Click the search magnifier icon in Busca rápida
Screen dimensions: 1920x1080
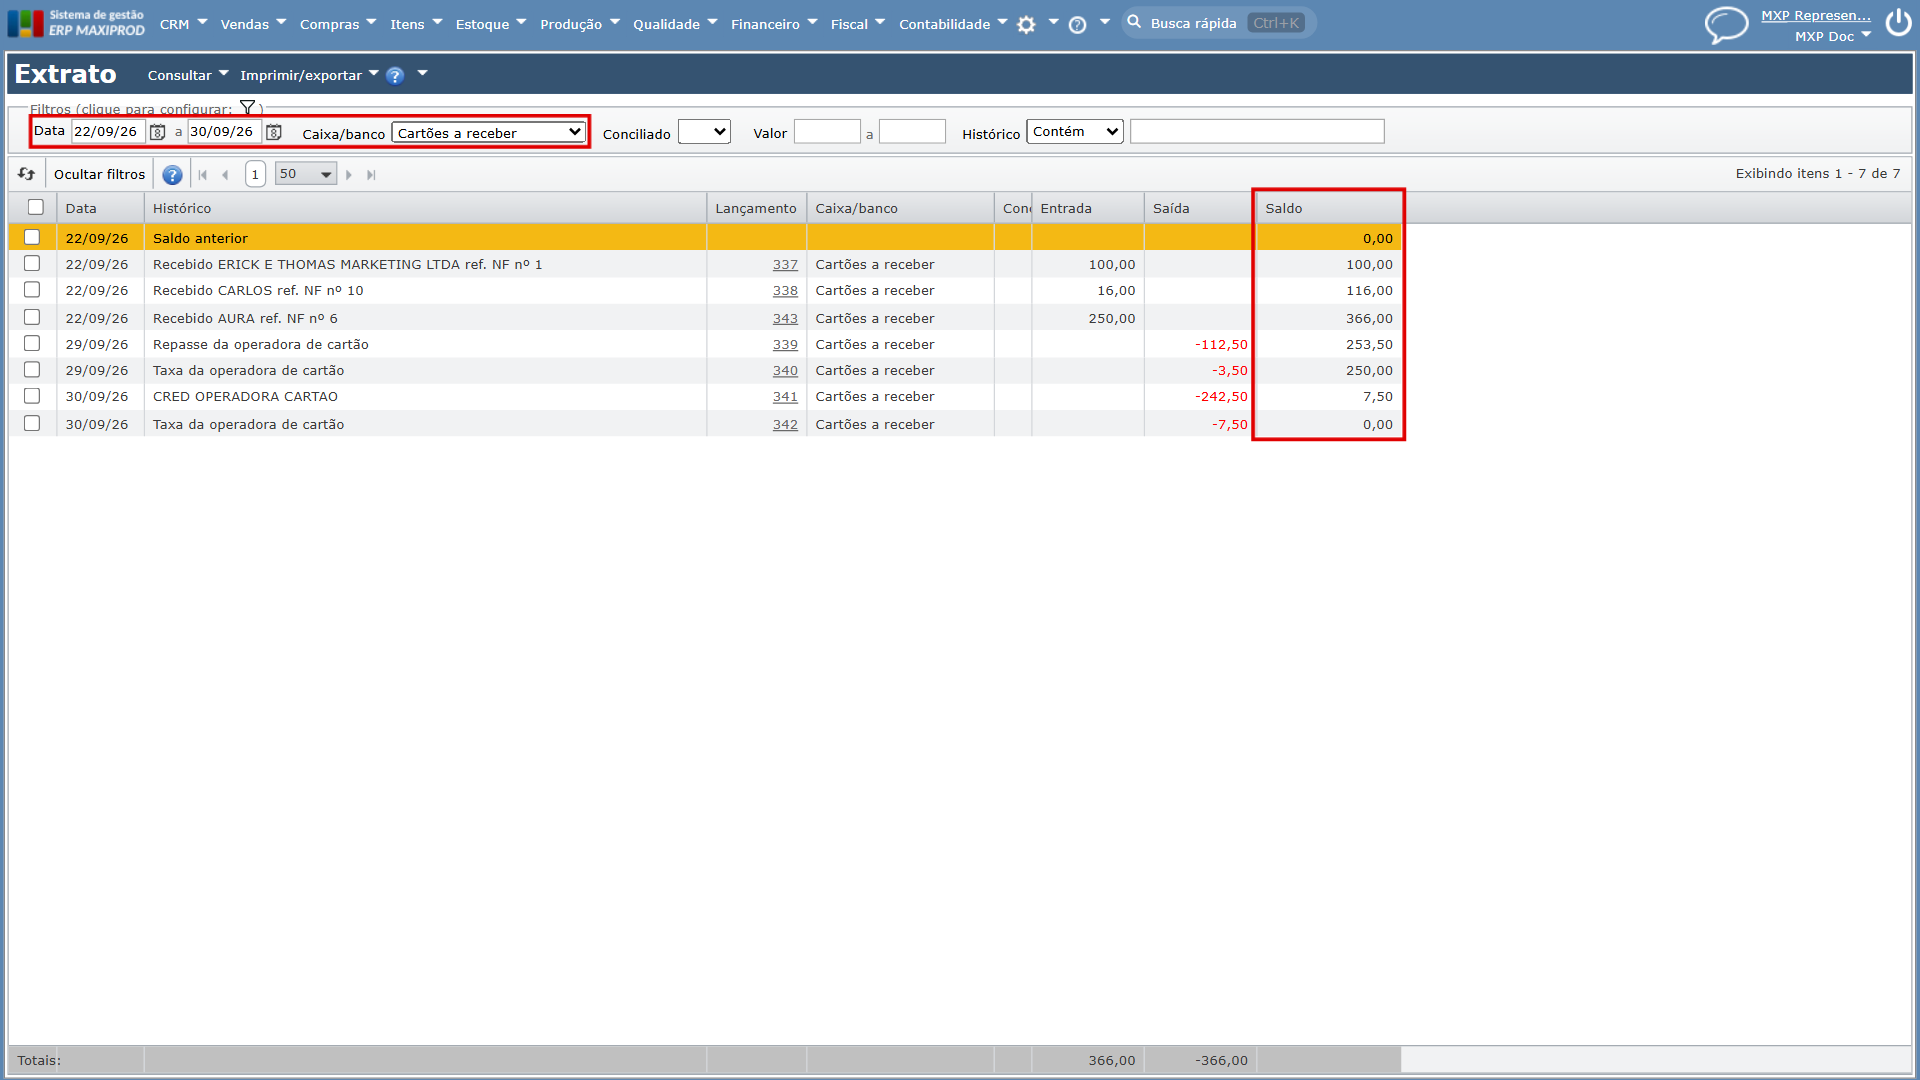[x=1134, y=22]
